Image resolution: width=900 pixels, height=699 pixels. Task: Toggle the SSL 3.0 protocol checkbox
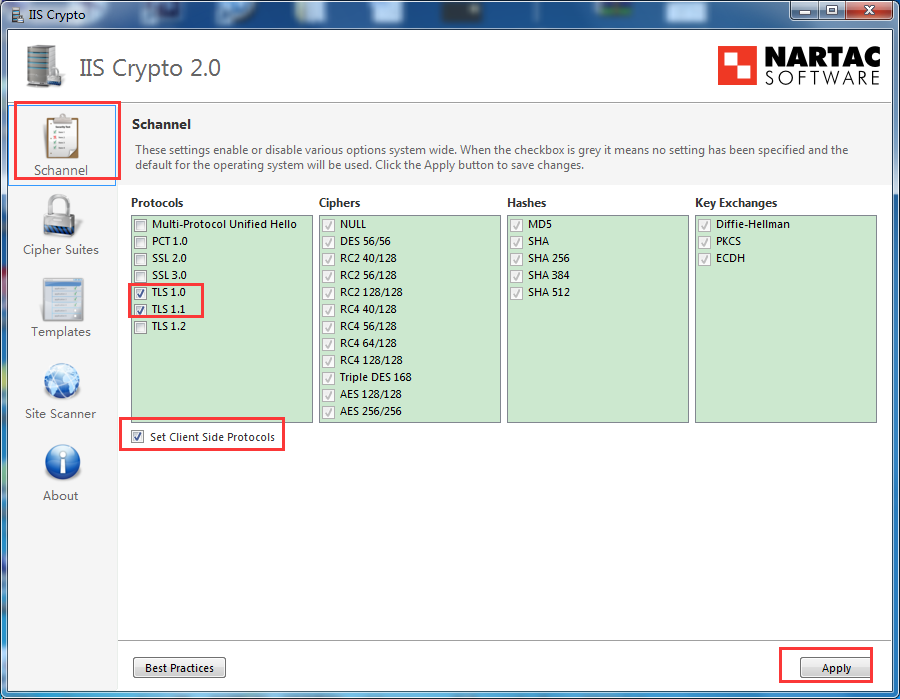(x=141, y=275)
